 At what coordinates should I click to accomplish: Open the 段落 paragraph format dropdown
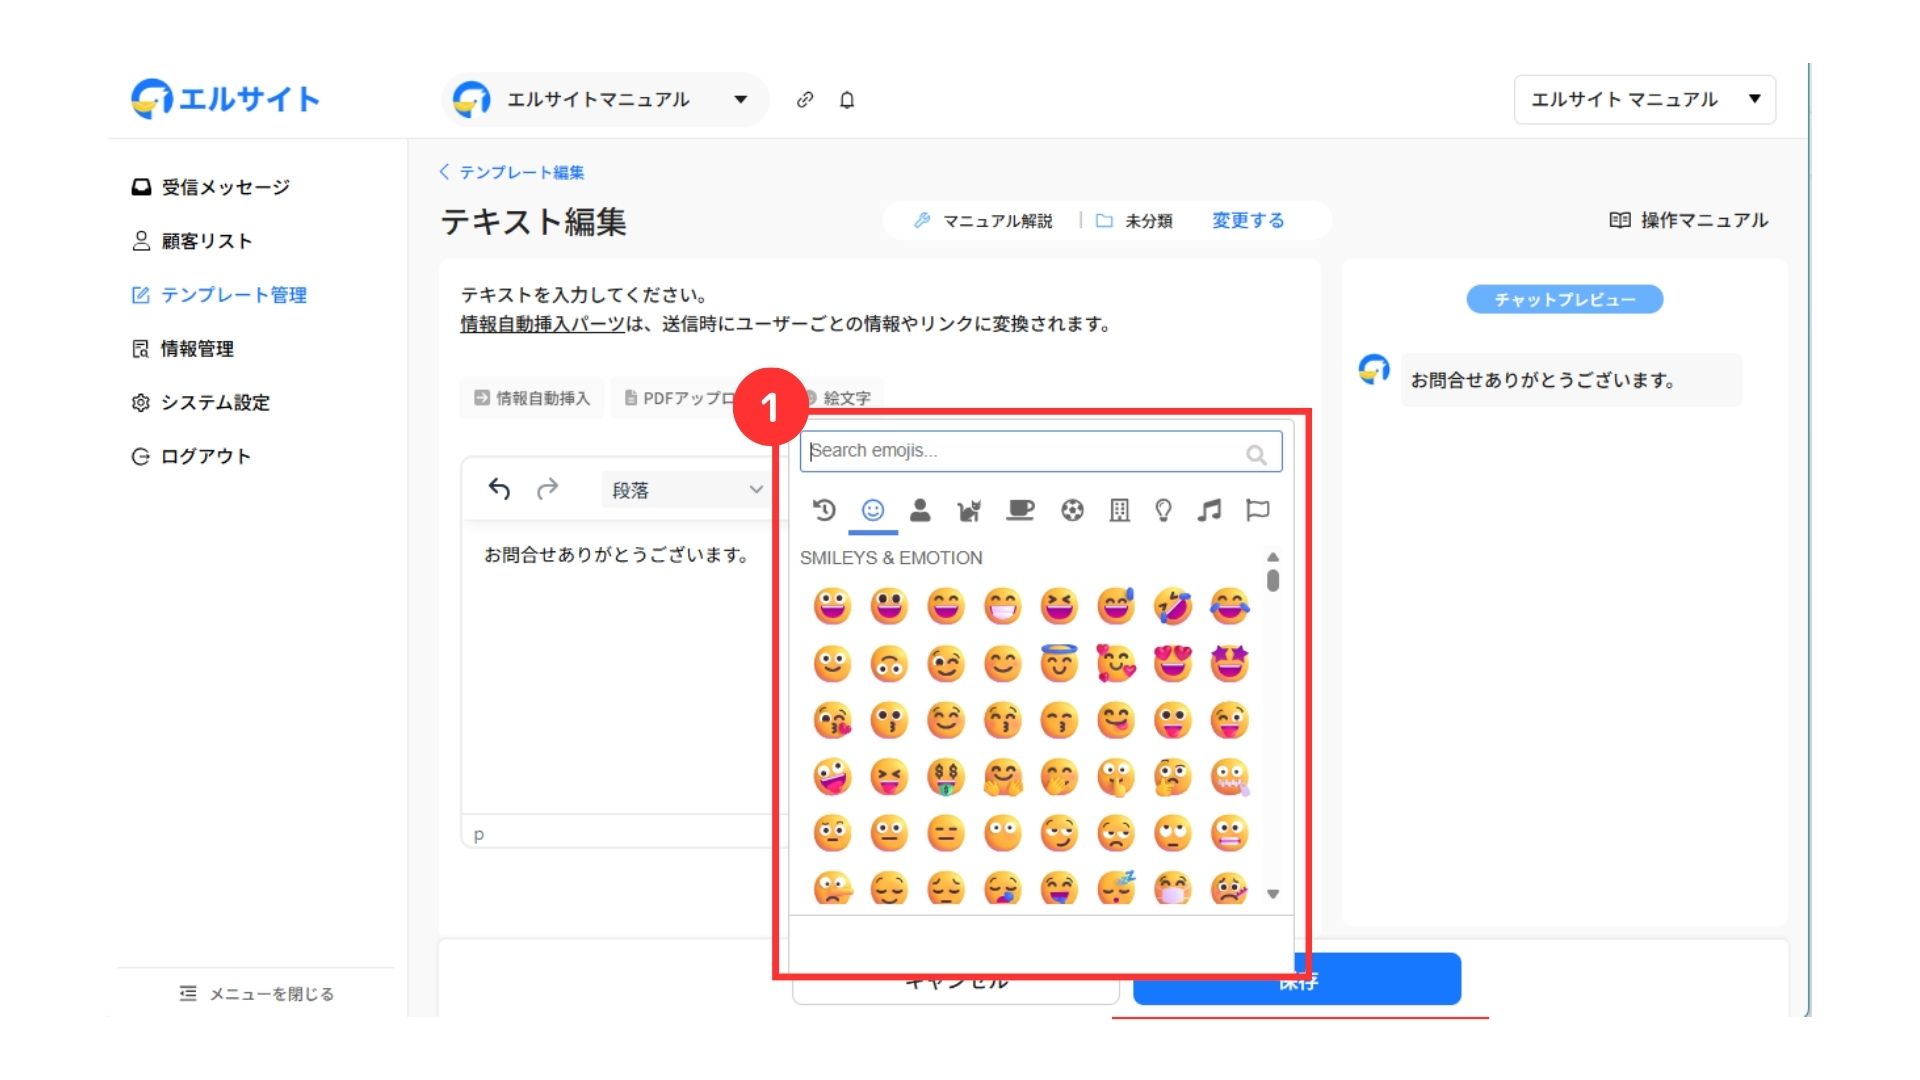(686, 490)
